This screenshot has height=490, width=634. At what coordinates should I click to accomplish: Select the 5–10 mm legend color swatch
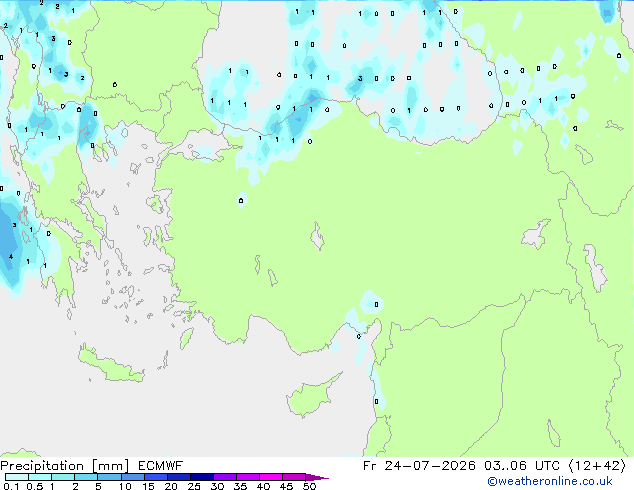point(109,477)
